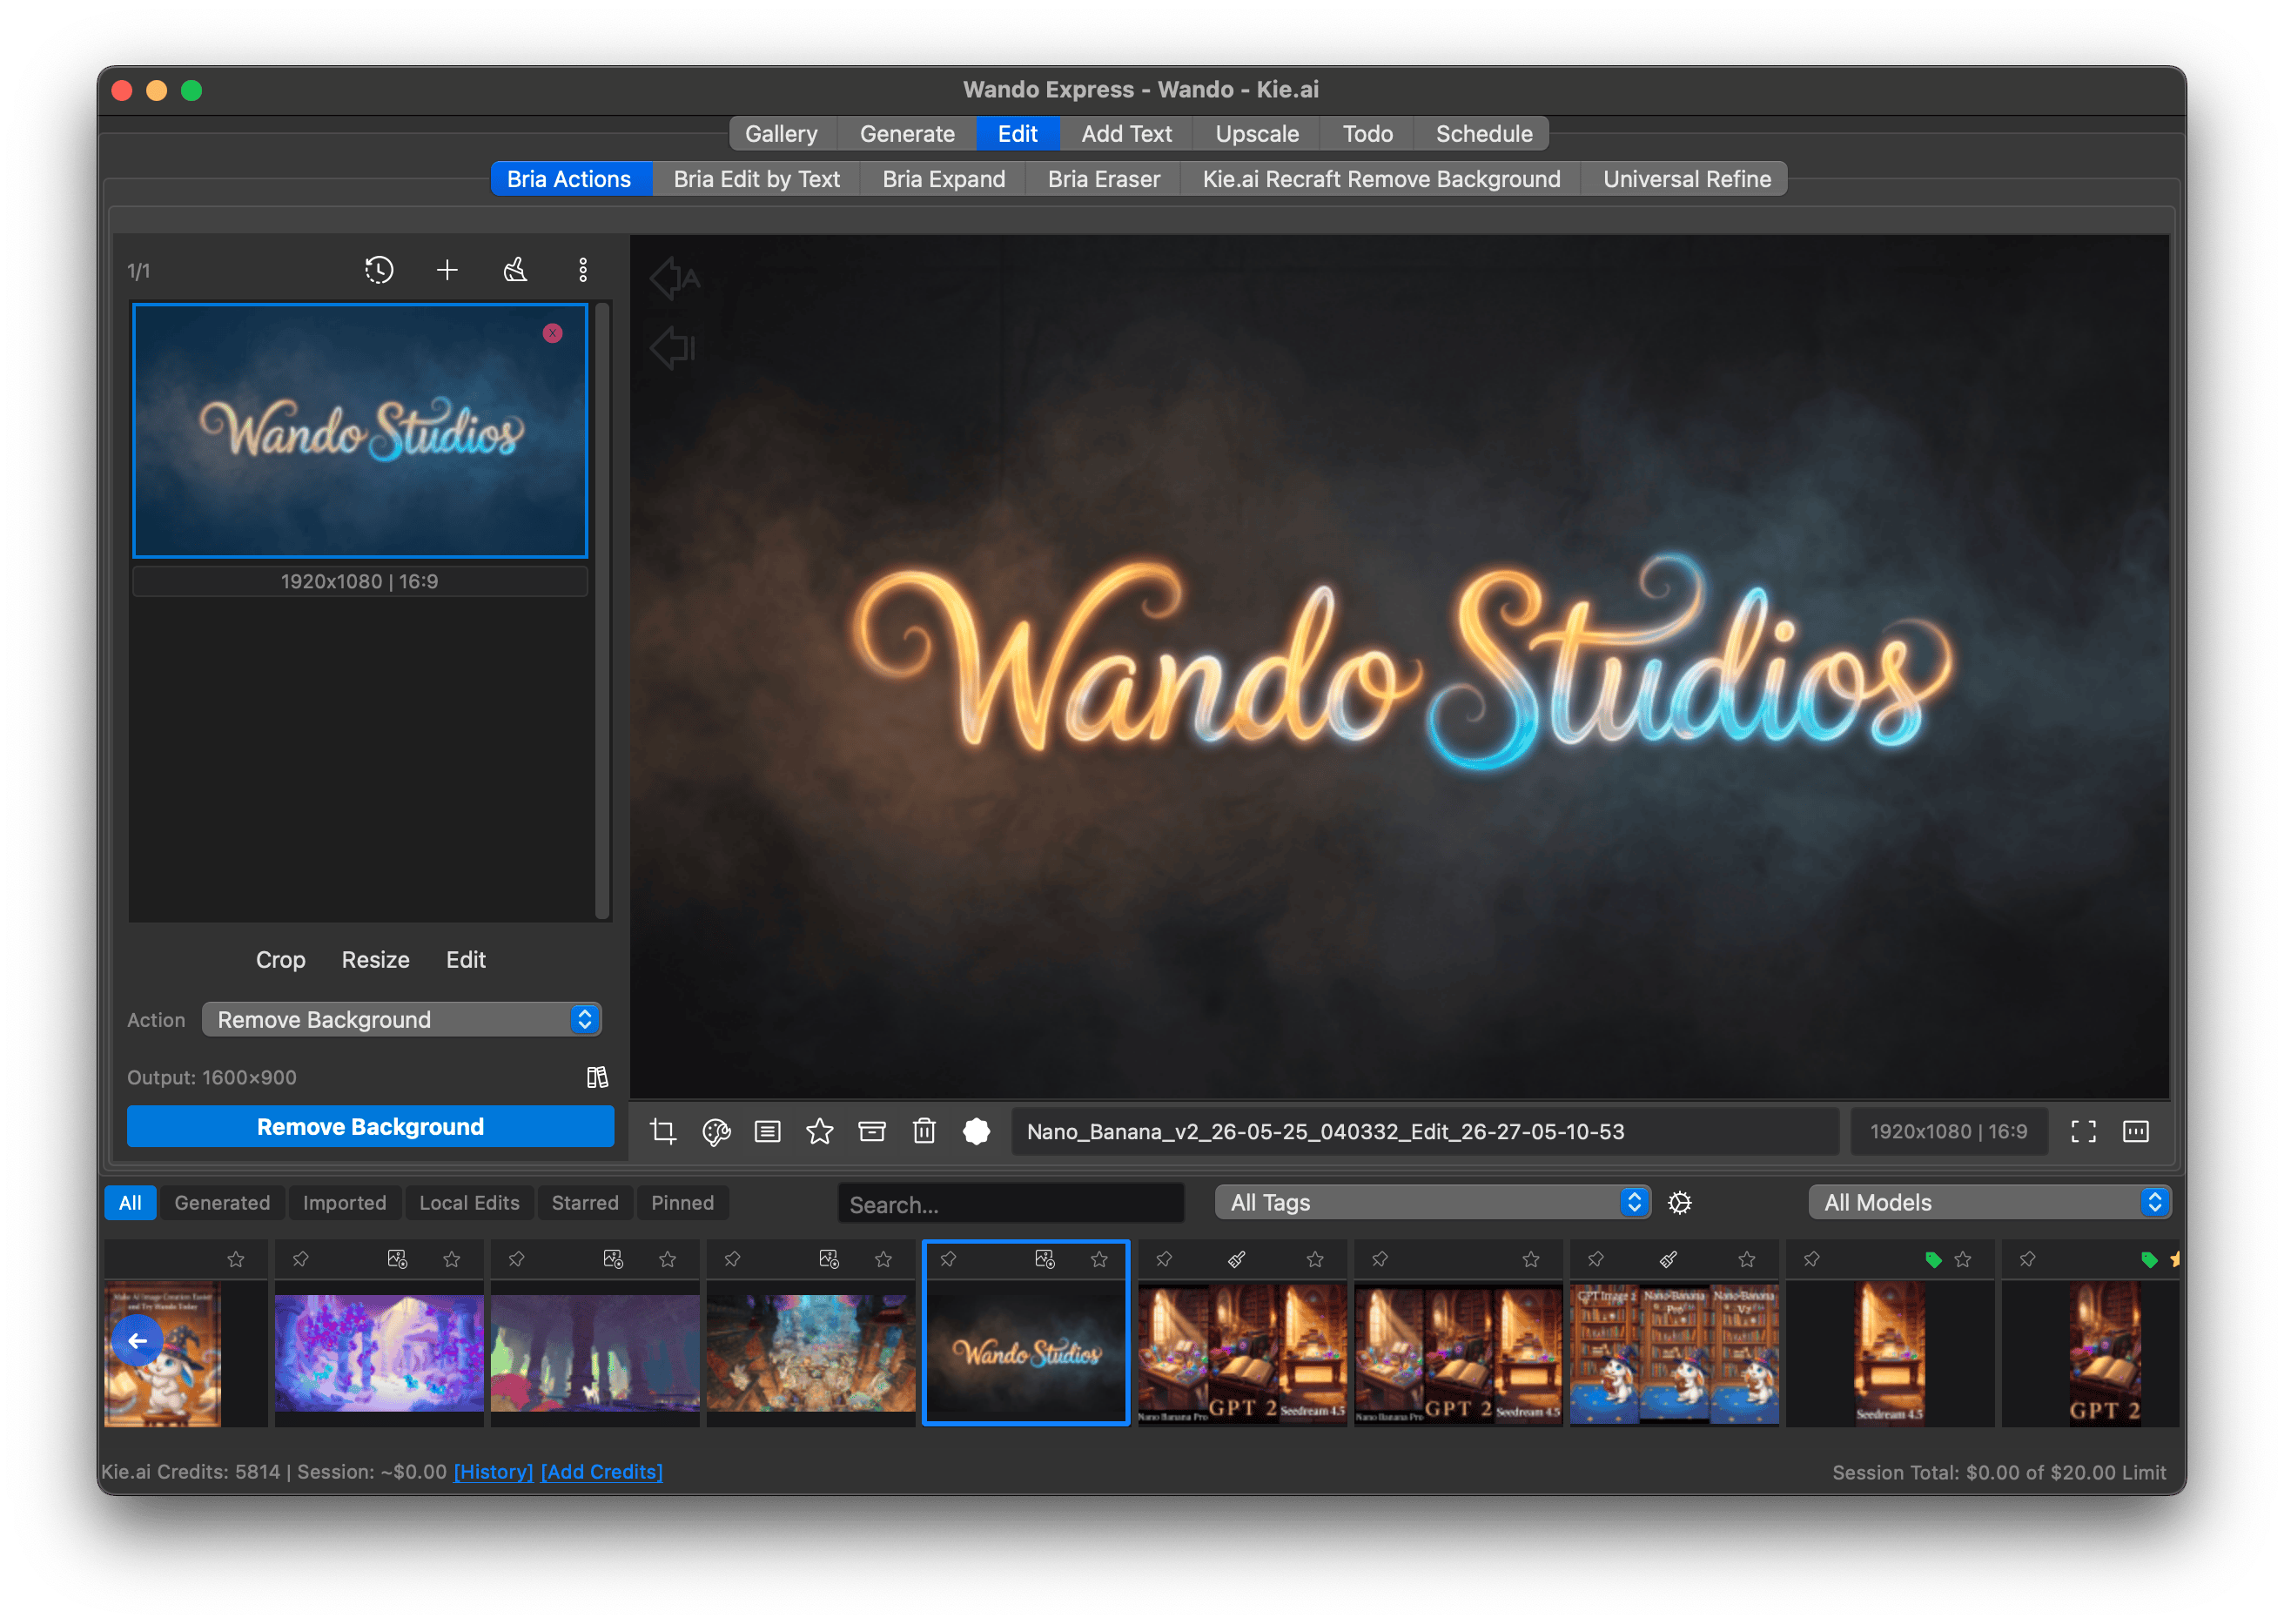Screen dimensions: 2284x1624
Task: Click the blue Remove Background button
Action: [370, 1127]
